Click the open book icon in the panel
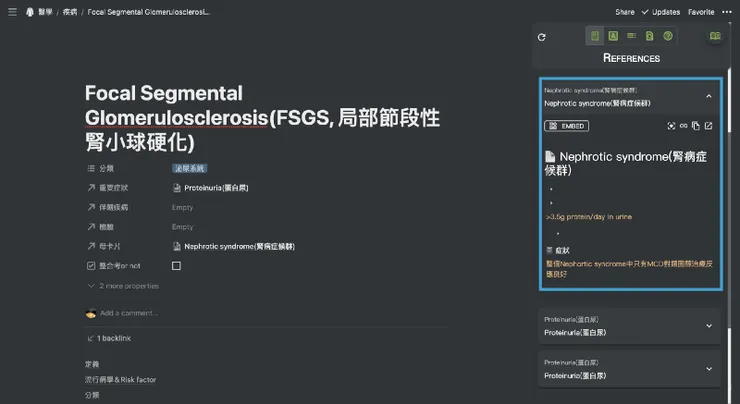 tap(715, 36)
